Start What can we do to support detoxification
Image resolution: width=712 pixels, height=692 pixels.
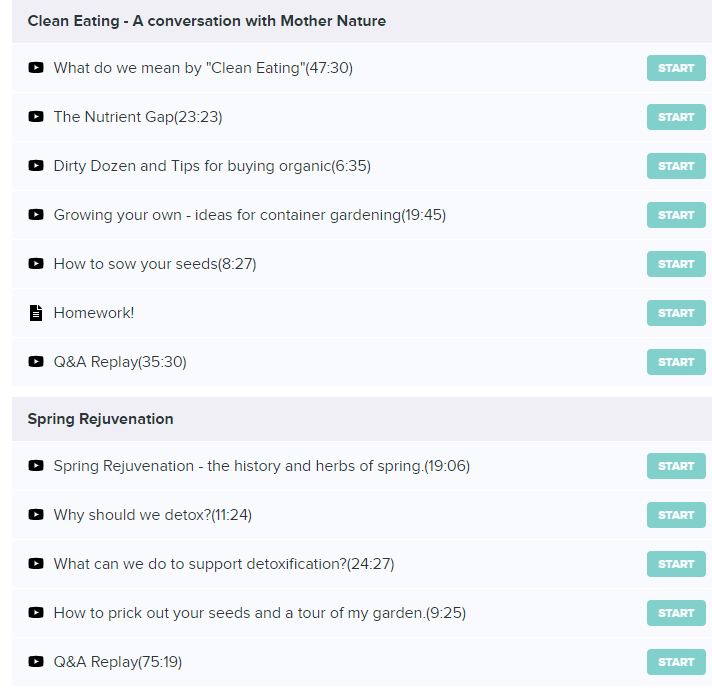tap(676, 564)
